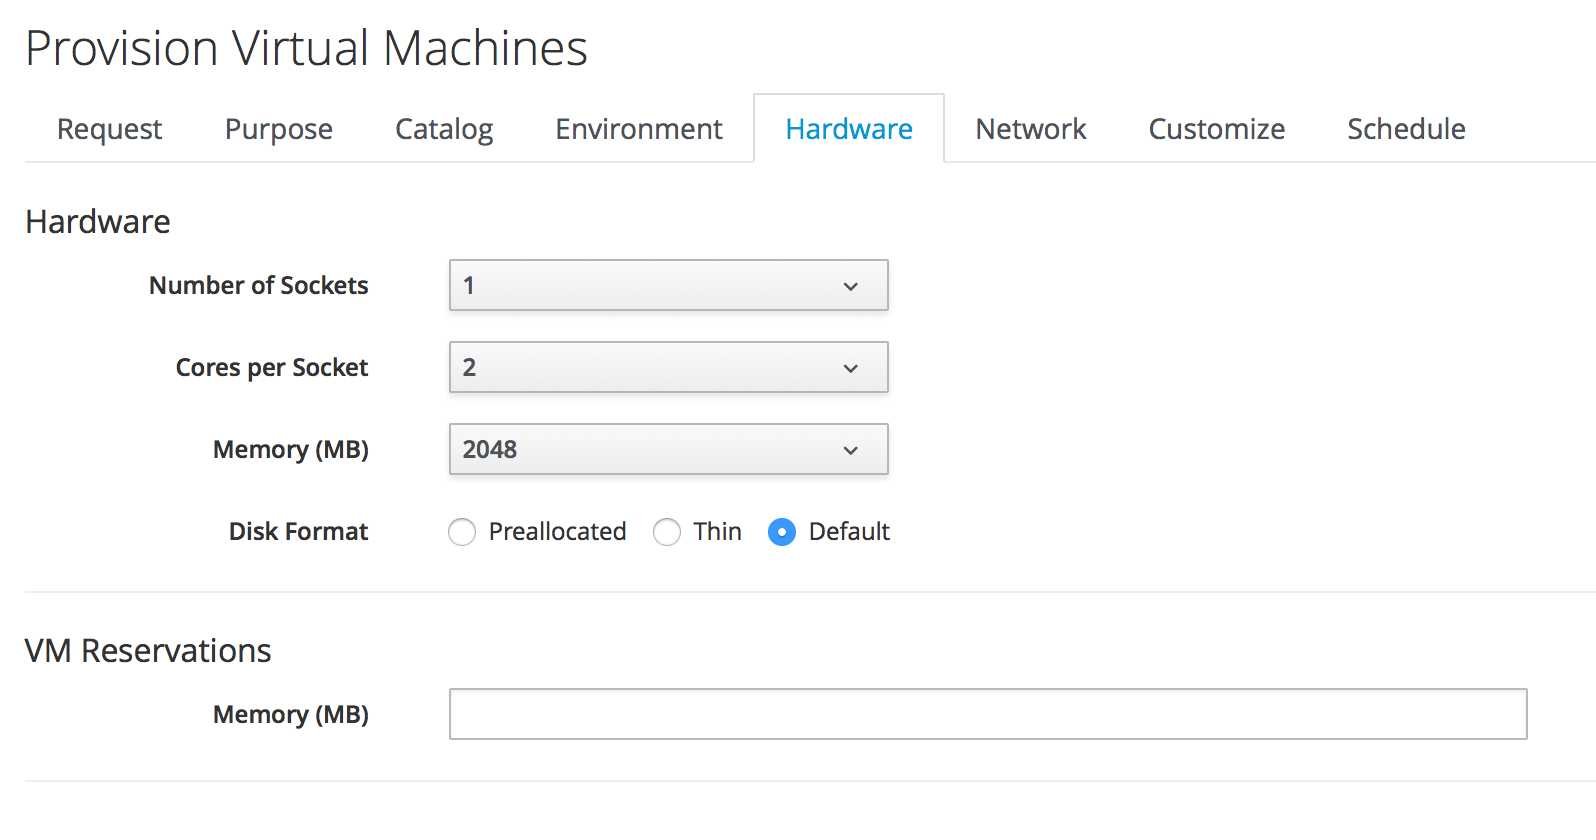The image size is (1596, 840).
Task: Click the 'Provision Virtual Machines' page heading
Action: (x=306, y=48)
